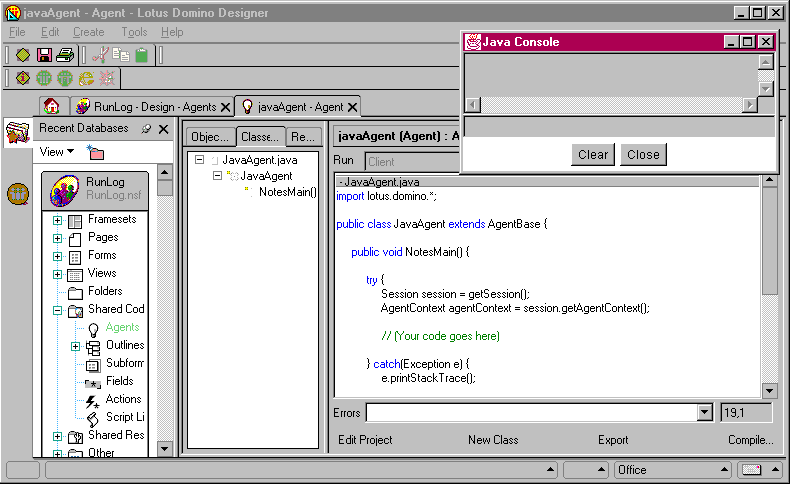Save the agent with the floppy disk icon

(x=44, y=55)
